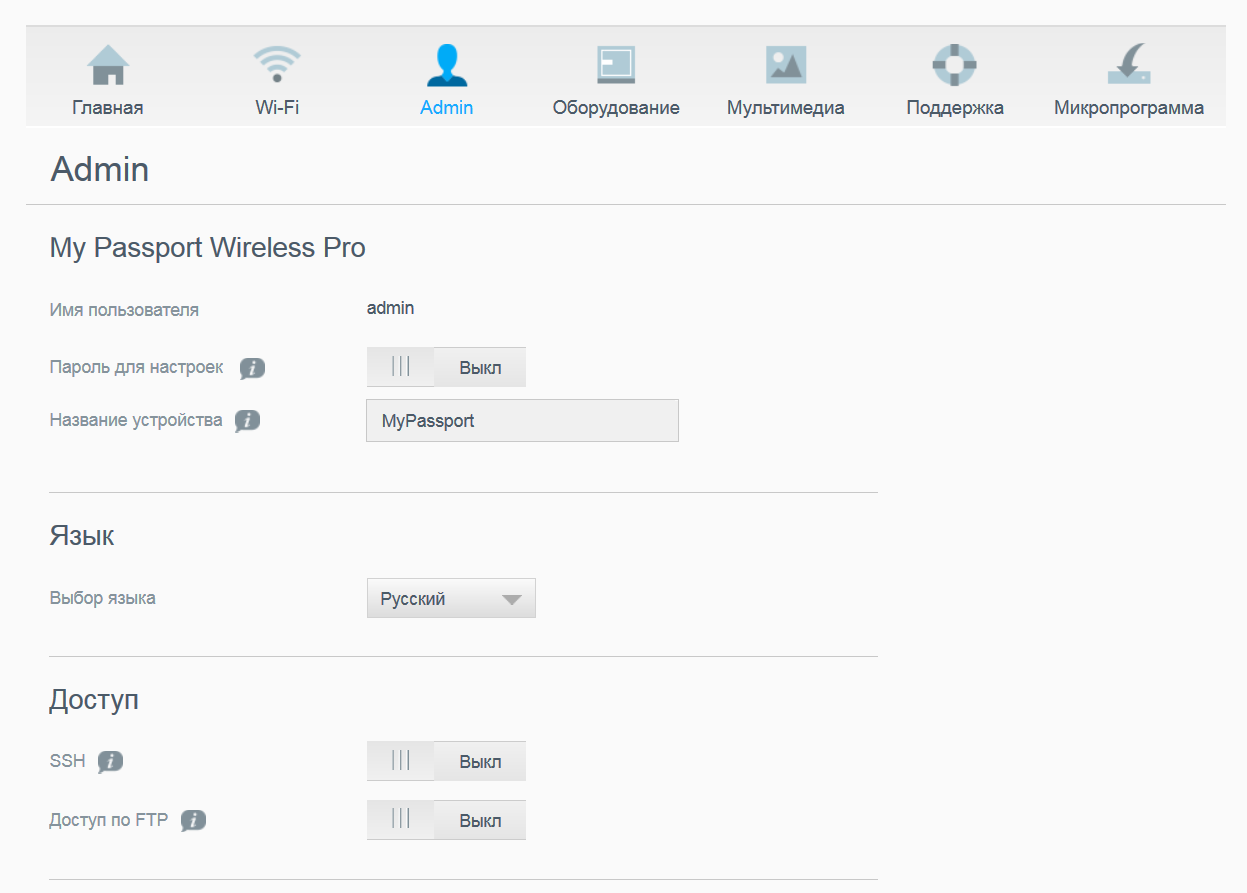Toggle Пароль для настроек switch
1247x893 pixels.
click(446, 367)
